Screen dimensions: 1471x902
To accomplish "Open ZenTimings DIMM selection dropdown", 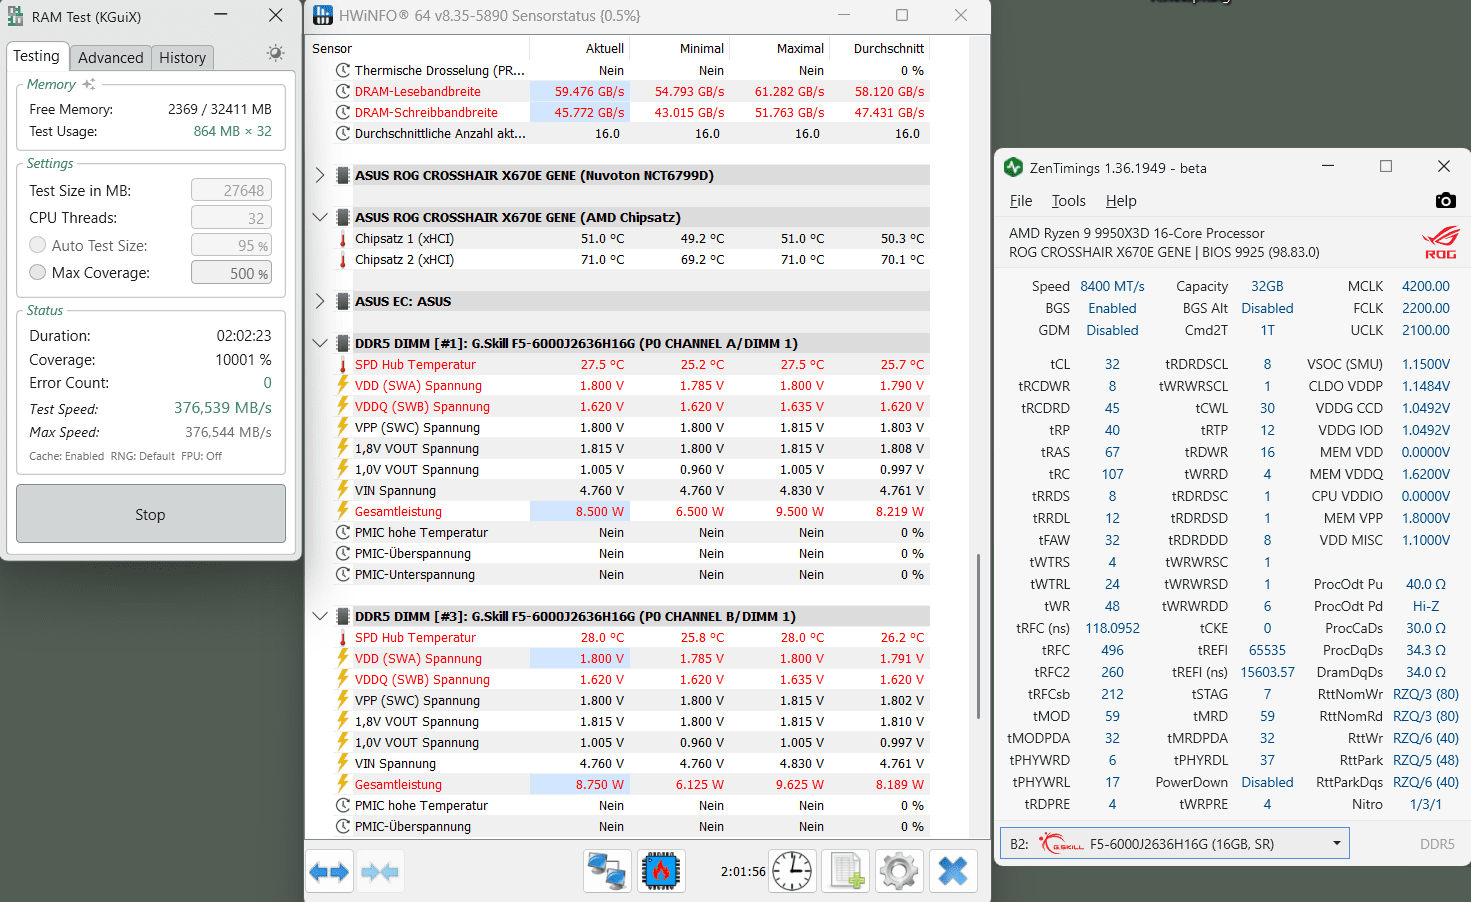I will (1175, 843).
